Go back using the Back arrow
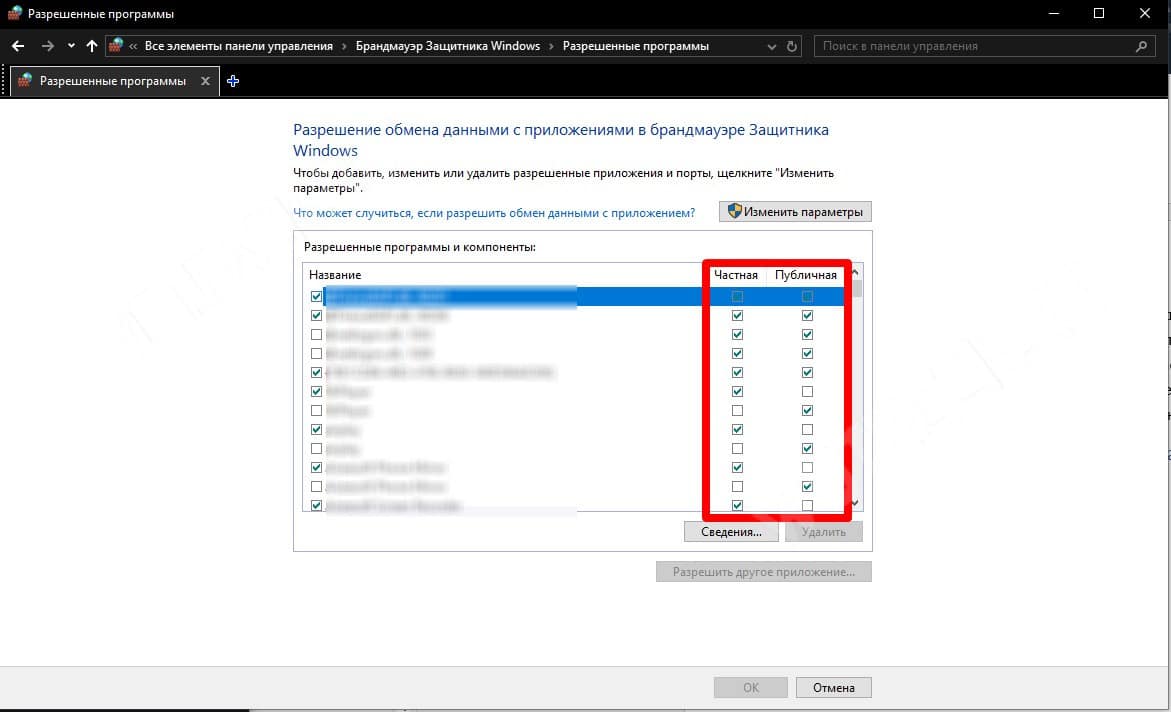The image size is (1171, 712). pyautogui.click(x=18, y=46)
